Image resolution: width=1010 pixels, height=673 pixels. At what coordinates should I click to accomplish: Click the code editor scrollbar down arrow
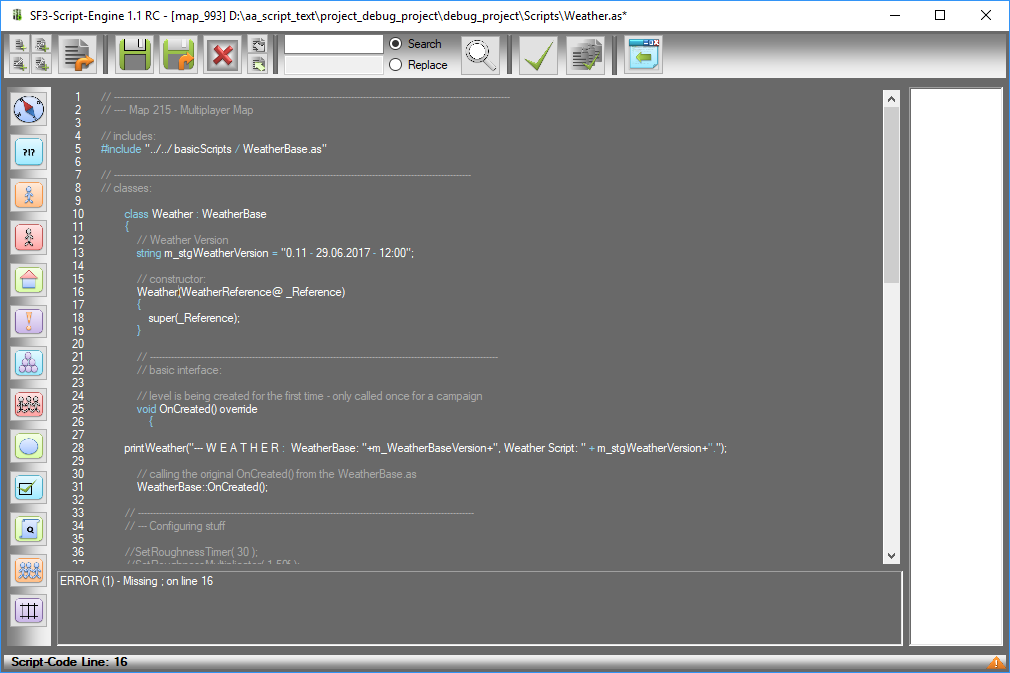point(891,556)
